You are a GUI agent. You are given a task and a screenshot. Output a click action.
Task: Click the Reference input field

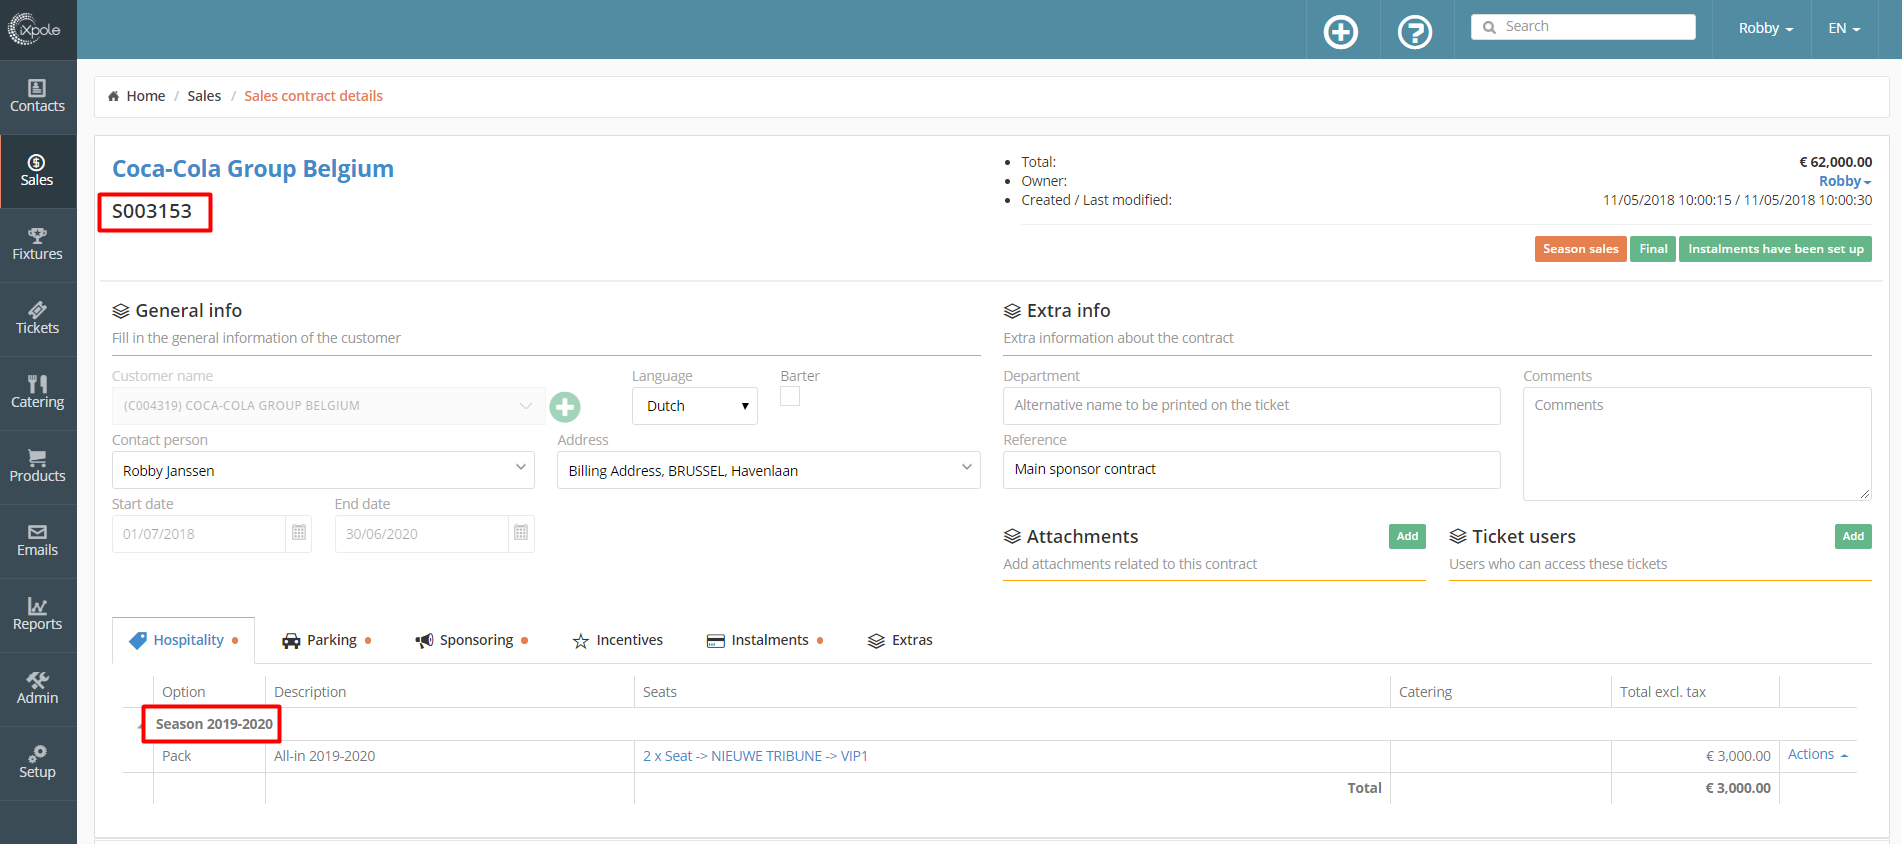1252,469
